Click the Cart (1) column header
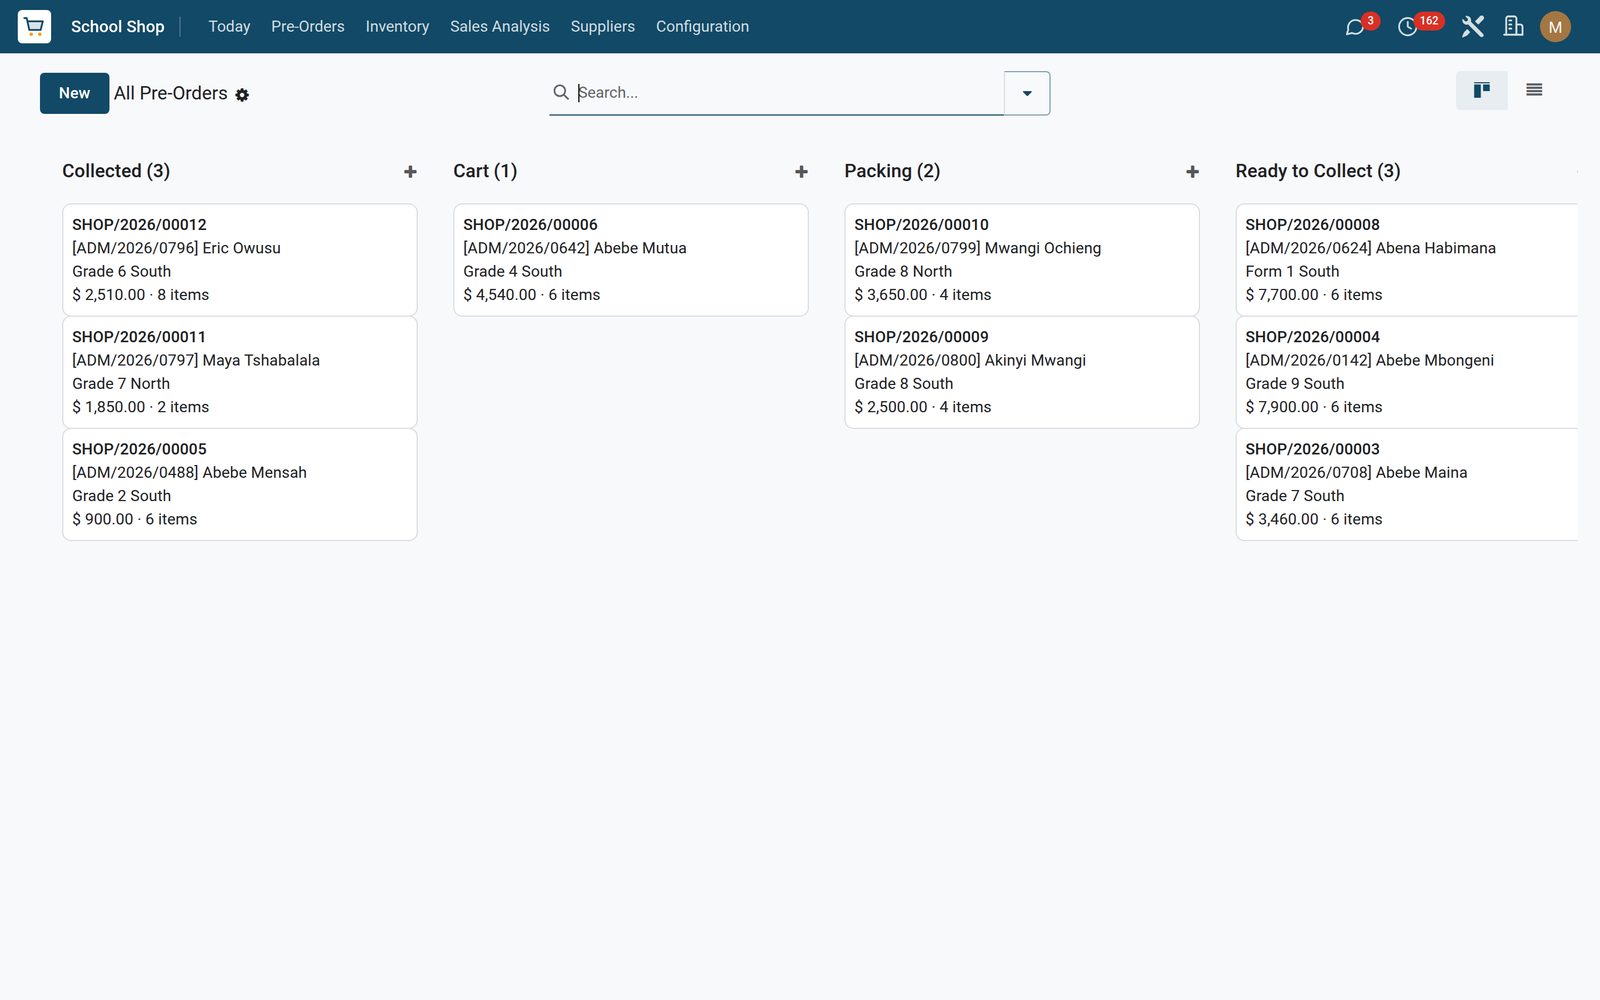This screenshot has width=1600, height=1000. 485,171
